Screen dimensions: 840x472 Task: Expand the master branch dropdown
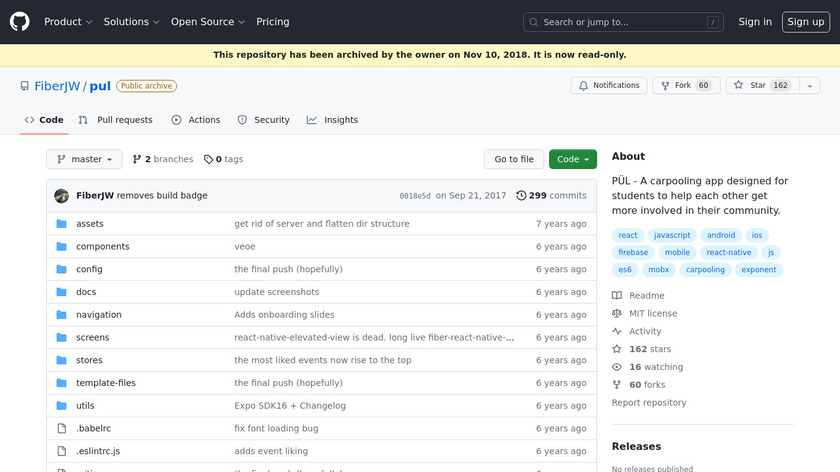click(x=84, y=159)
